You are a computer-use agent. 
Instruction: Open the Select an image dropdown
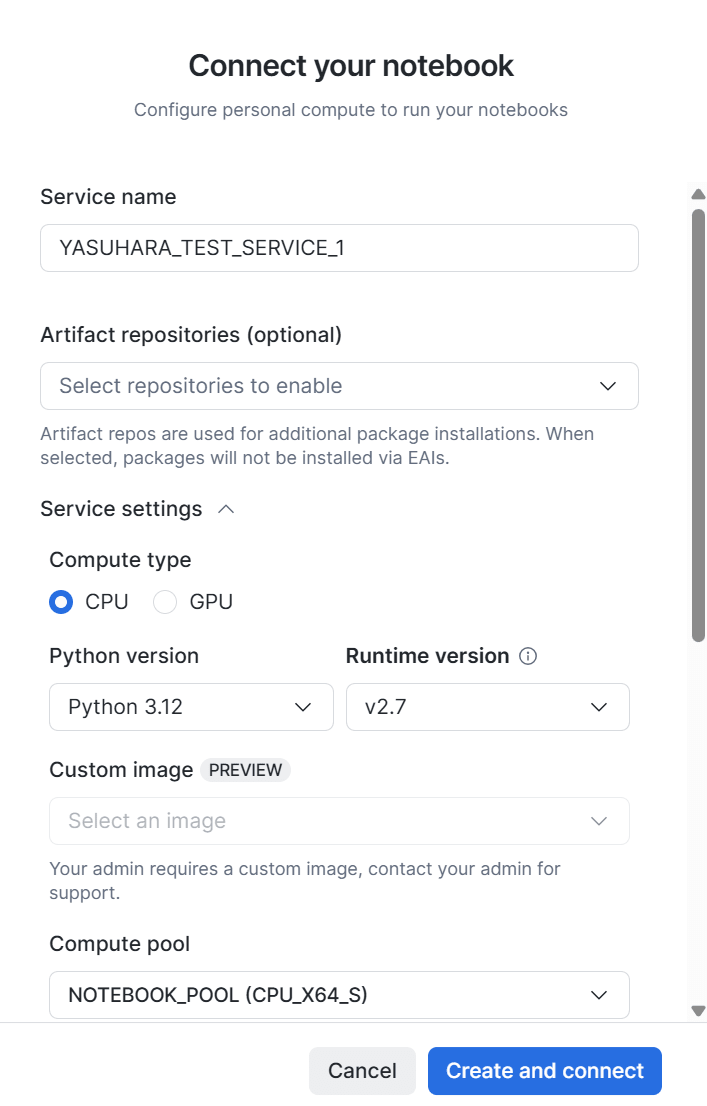339,821
